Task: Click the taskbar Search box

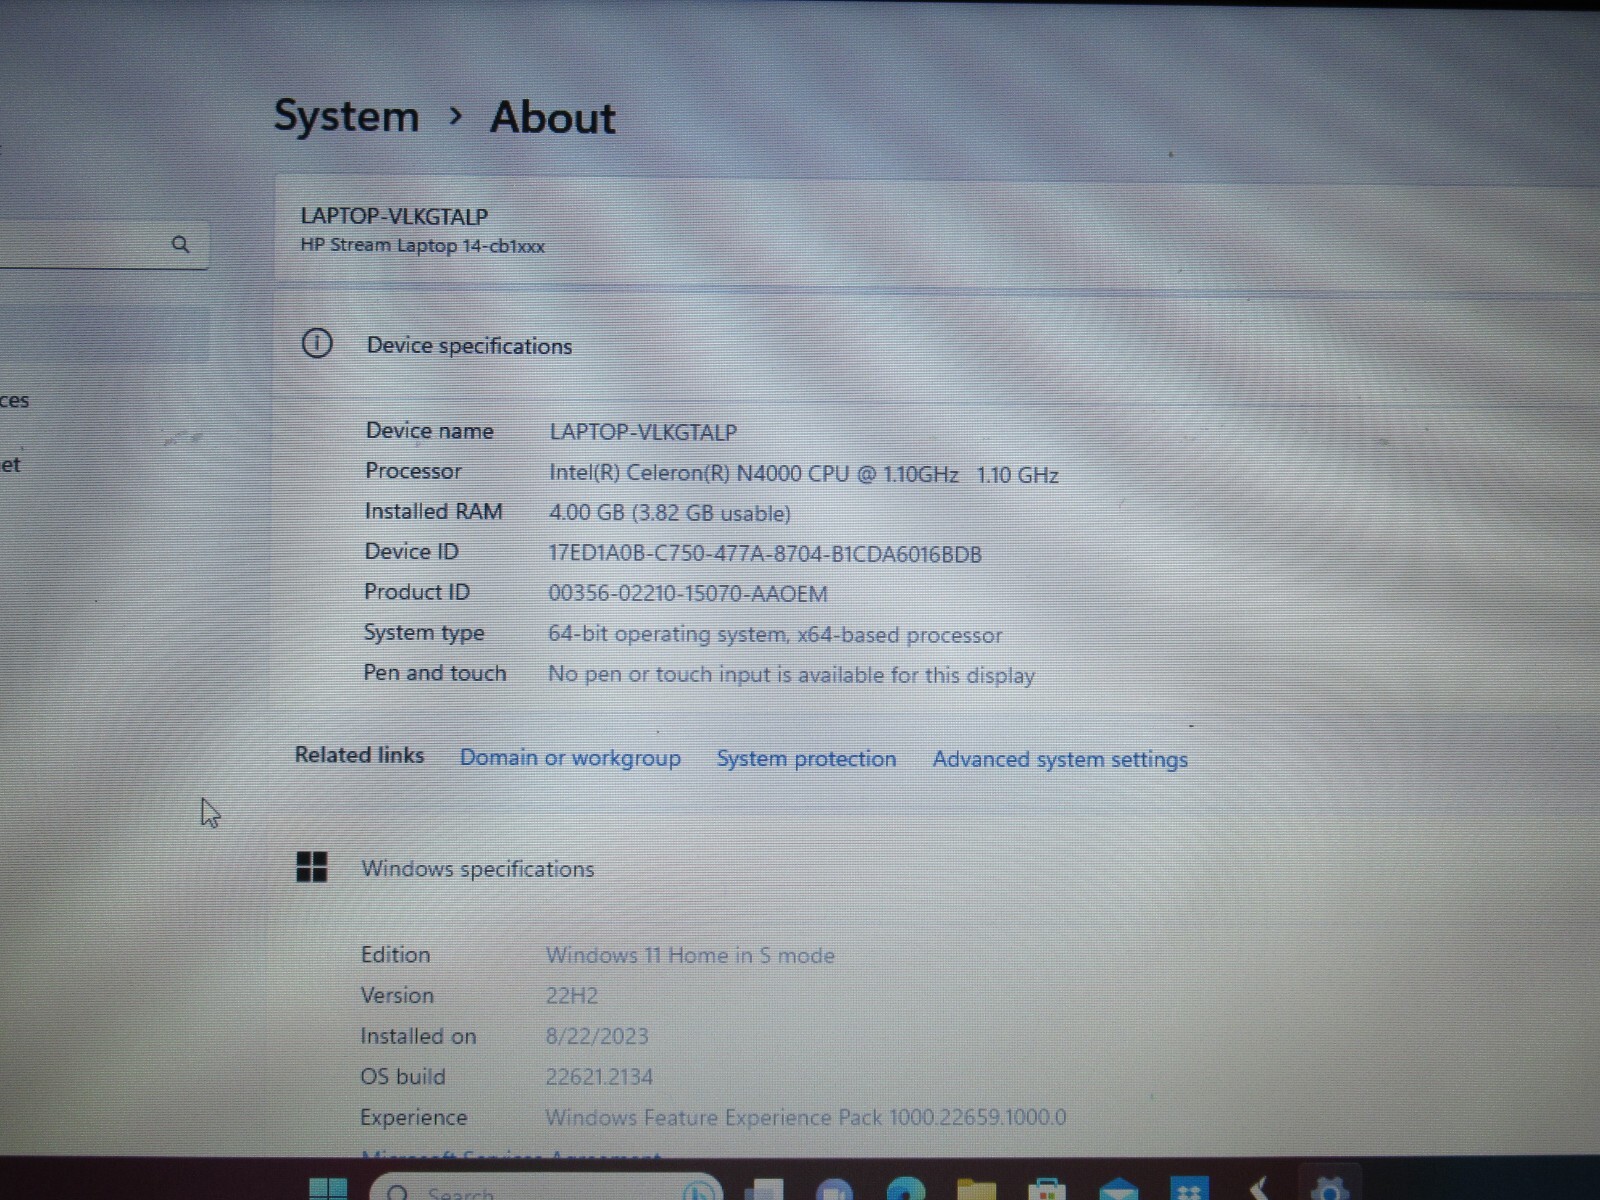Action: [546, 1187]
